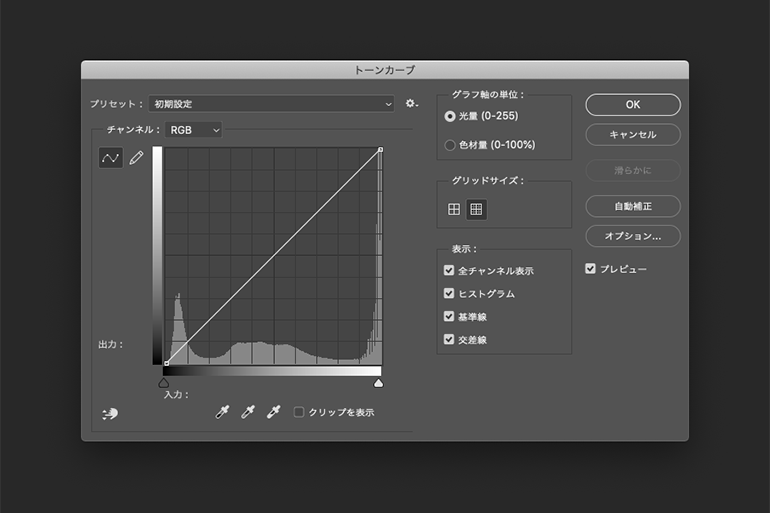Select 光量 (0-255) radio option

[449, 116]
